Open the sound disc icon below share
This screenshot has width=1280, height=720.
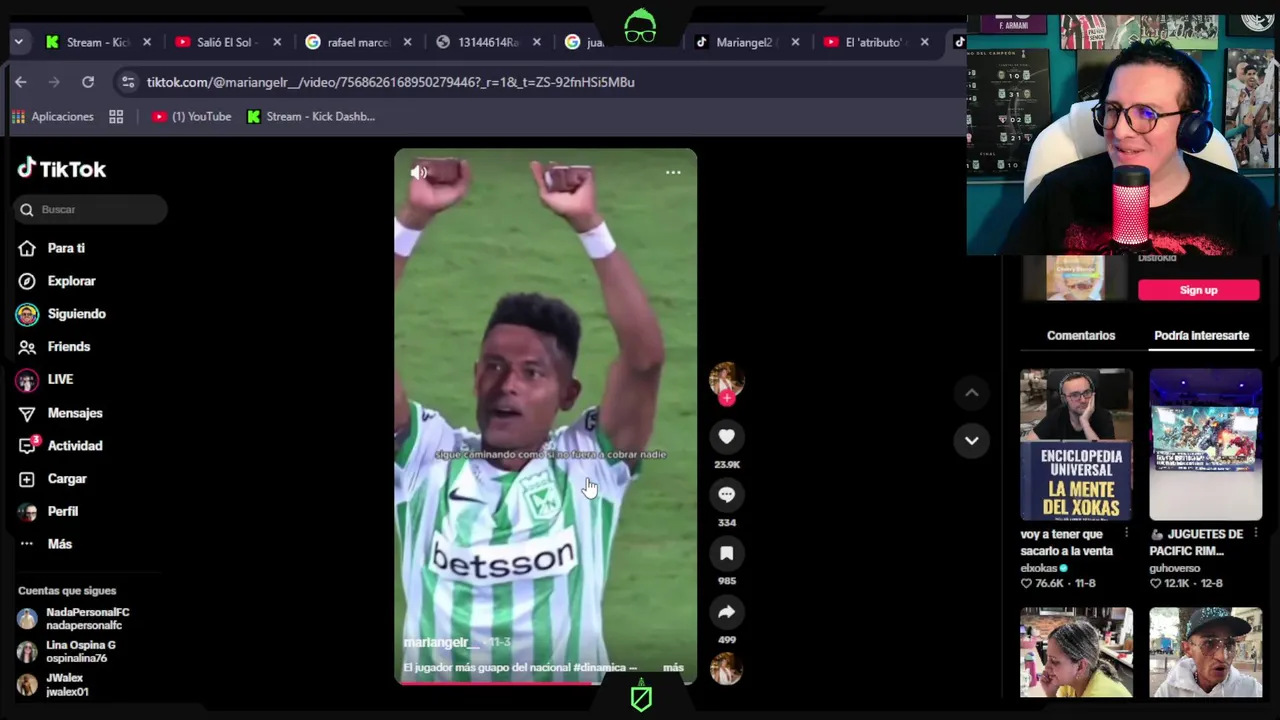pyautogui.click(x=727, y=669)
